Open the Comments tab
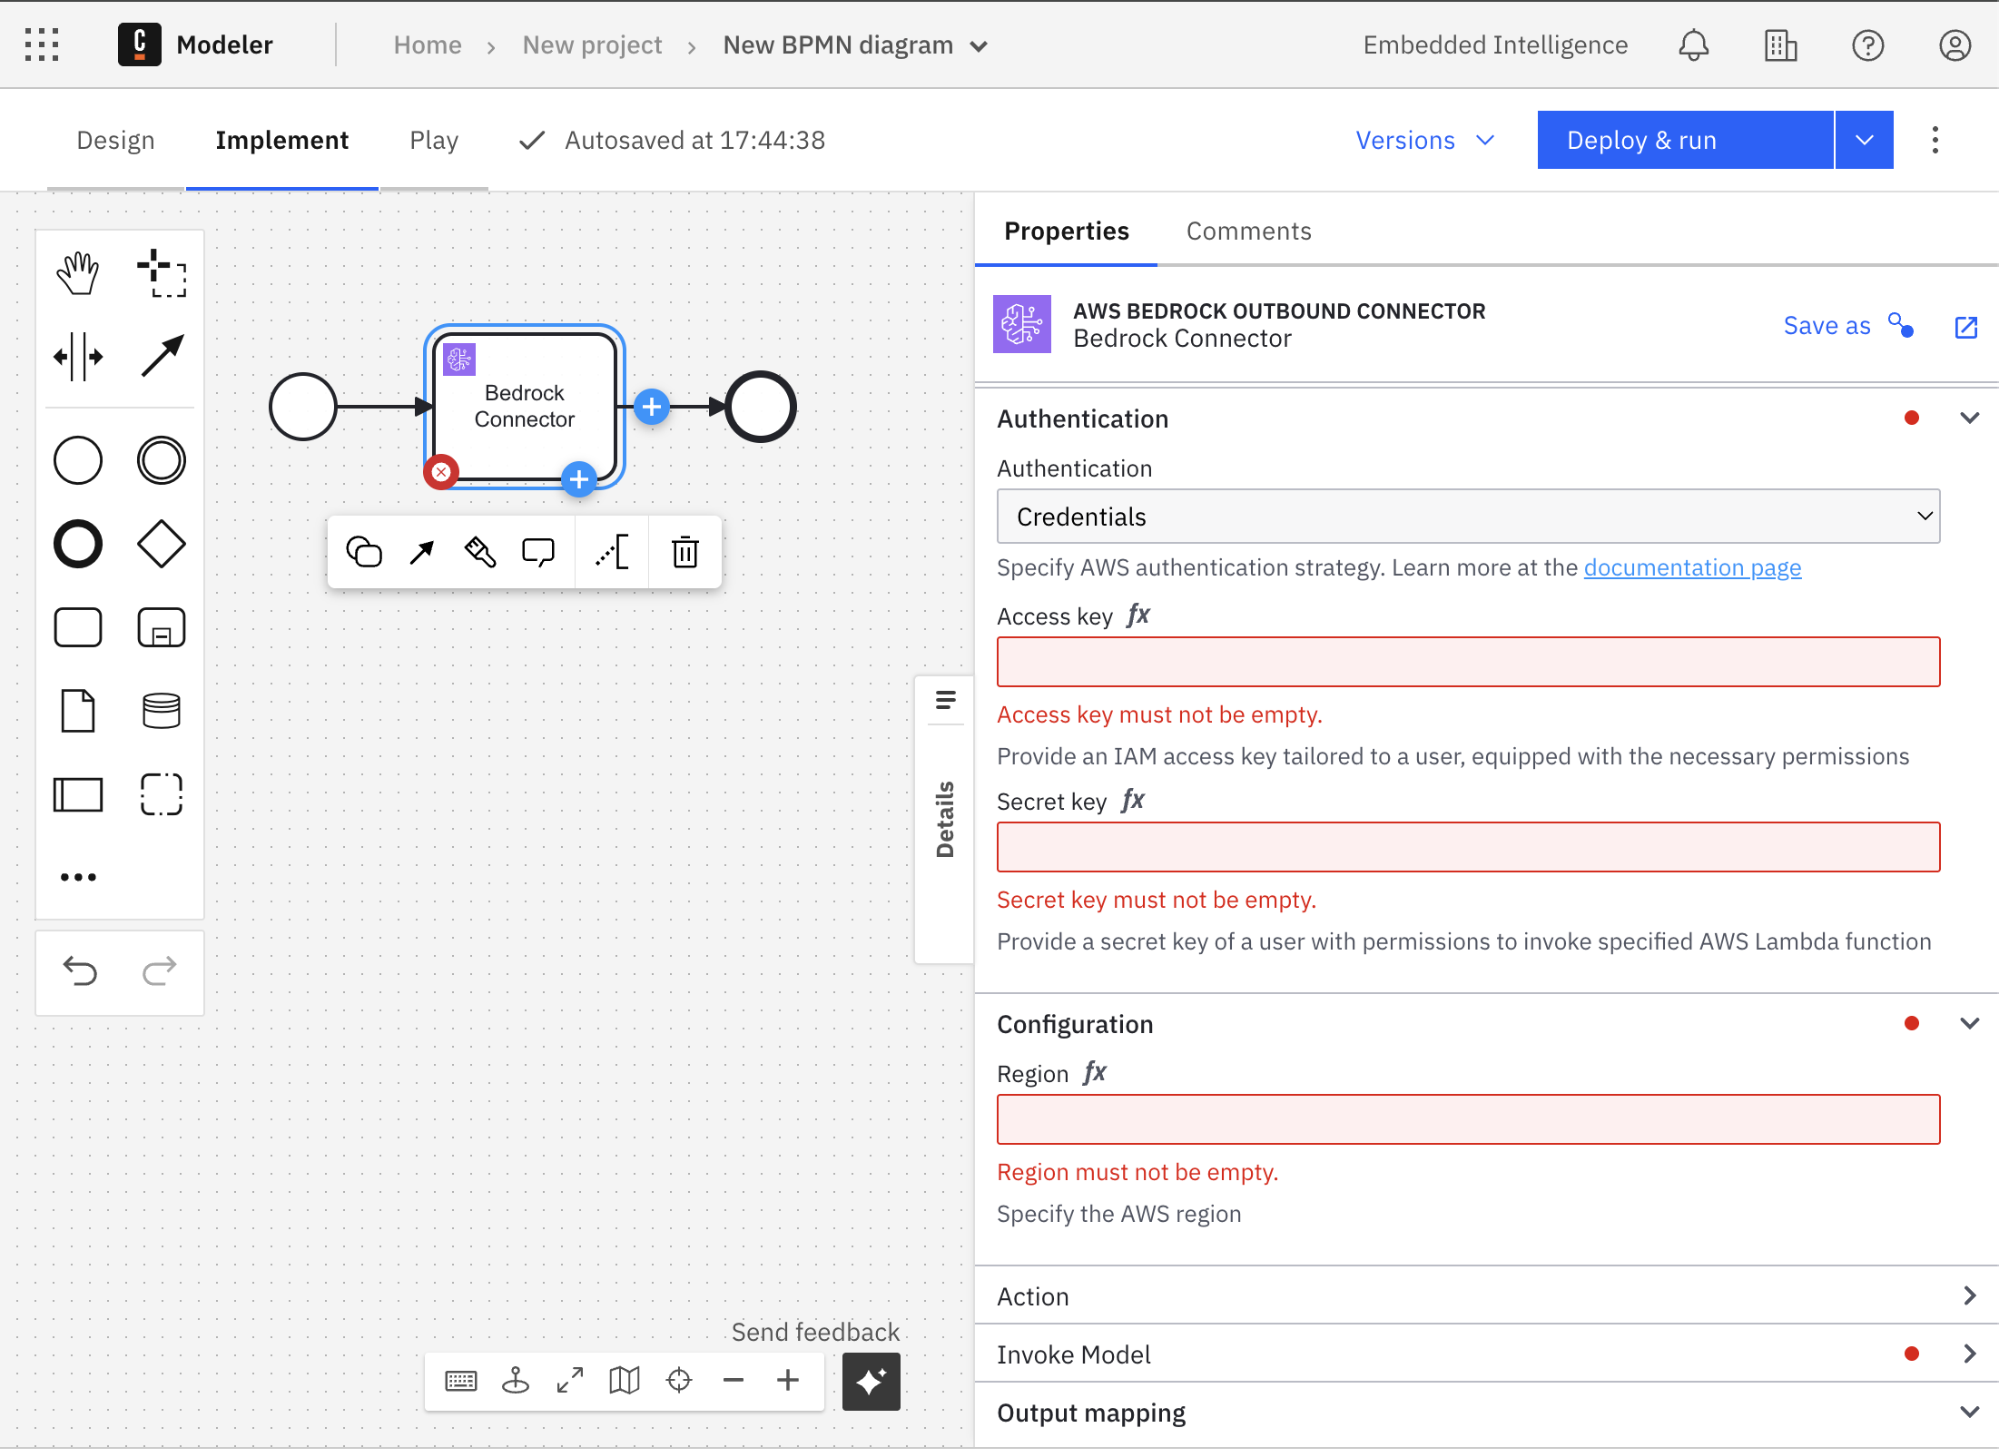Image resolution: width=1999 pixels, height=1451 pixels. 1248,231
